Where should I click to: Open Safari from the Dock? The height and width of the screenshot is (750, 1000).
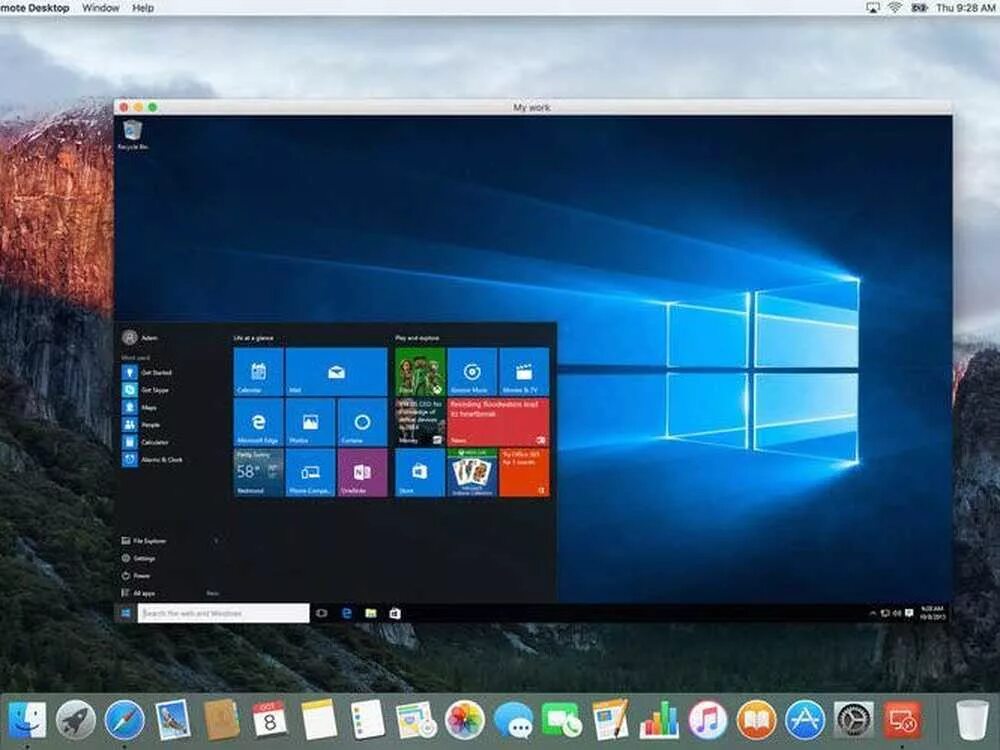(x=124, y=720)
